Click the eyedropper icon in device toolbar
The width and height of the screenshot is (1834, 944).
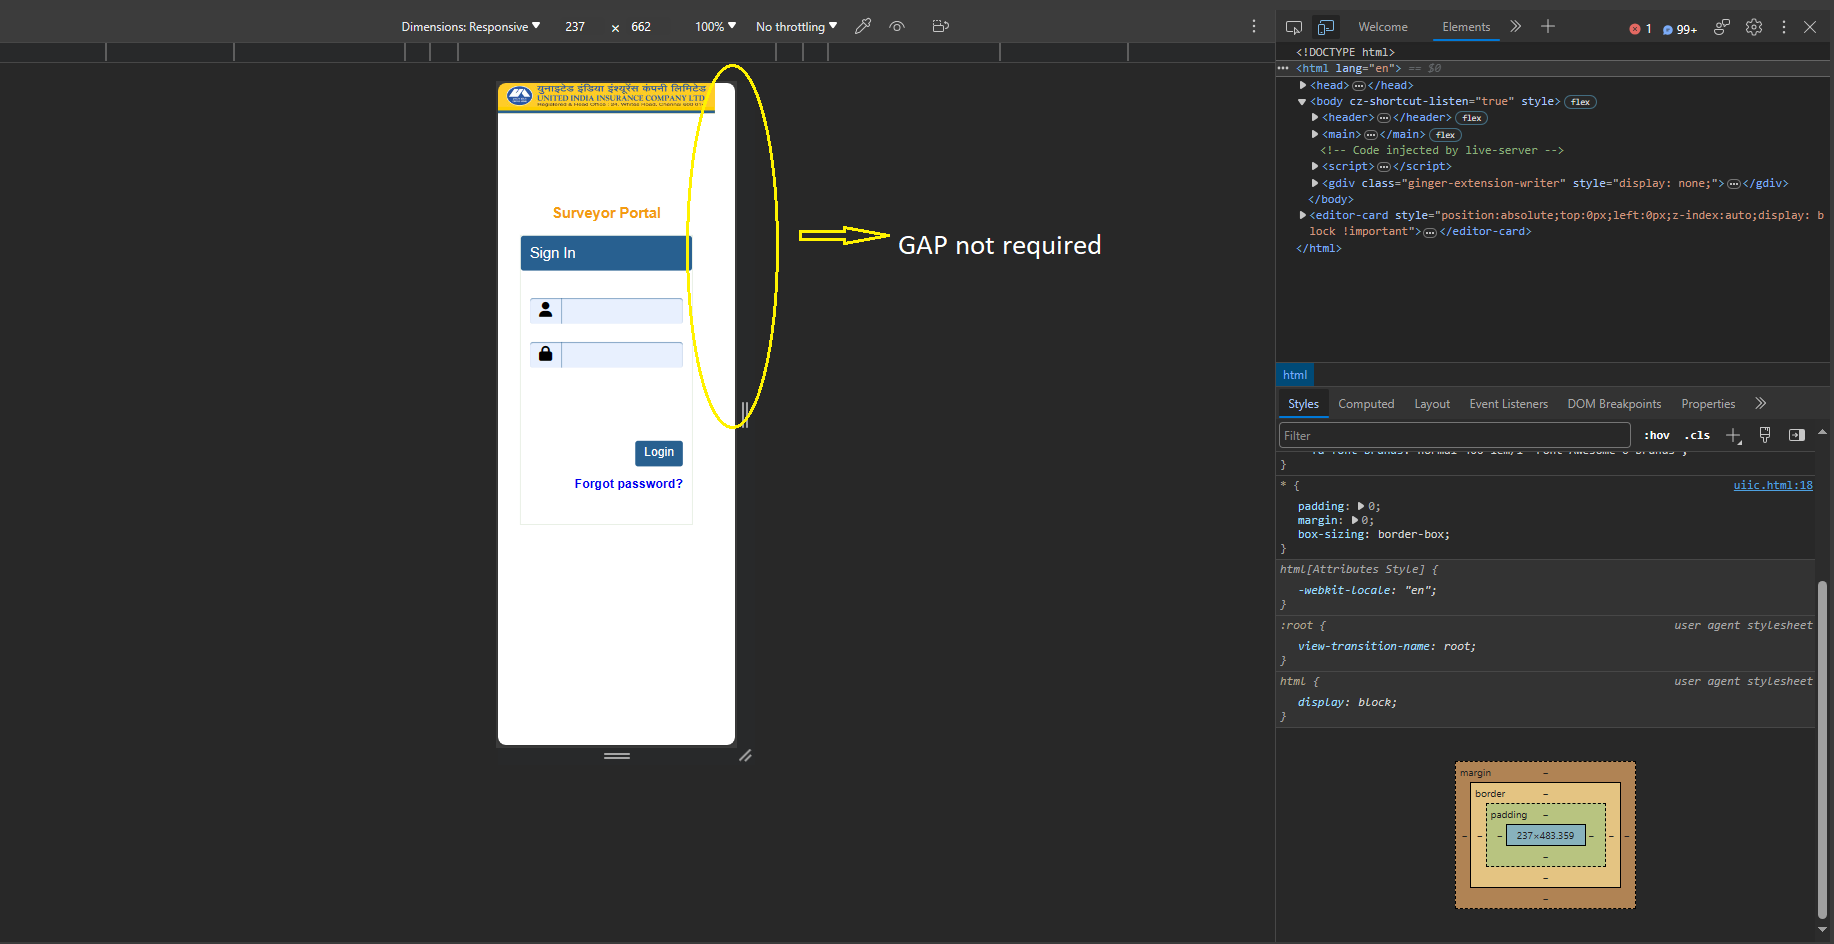click(863, 27)
